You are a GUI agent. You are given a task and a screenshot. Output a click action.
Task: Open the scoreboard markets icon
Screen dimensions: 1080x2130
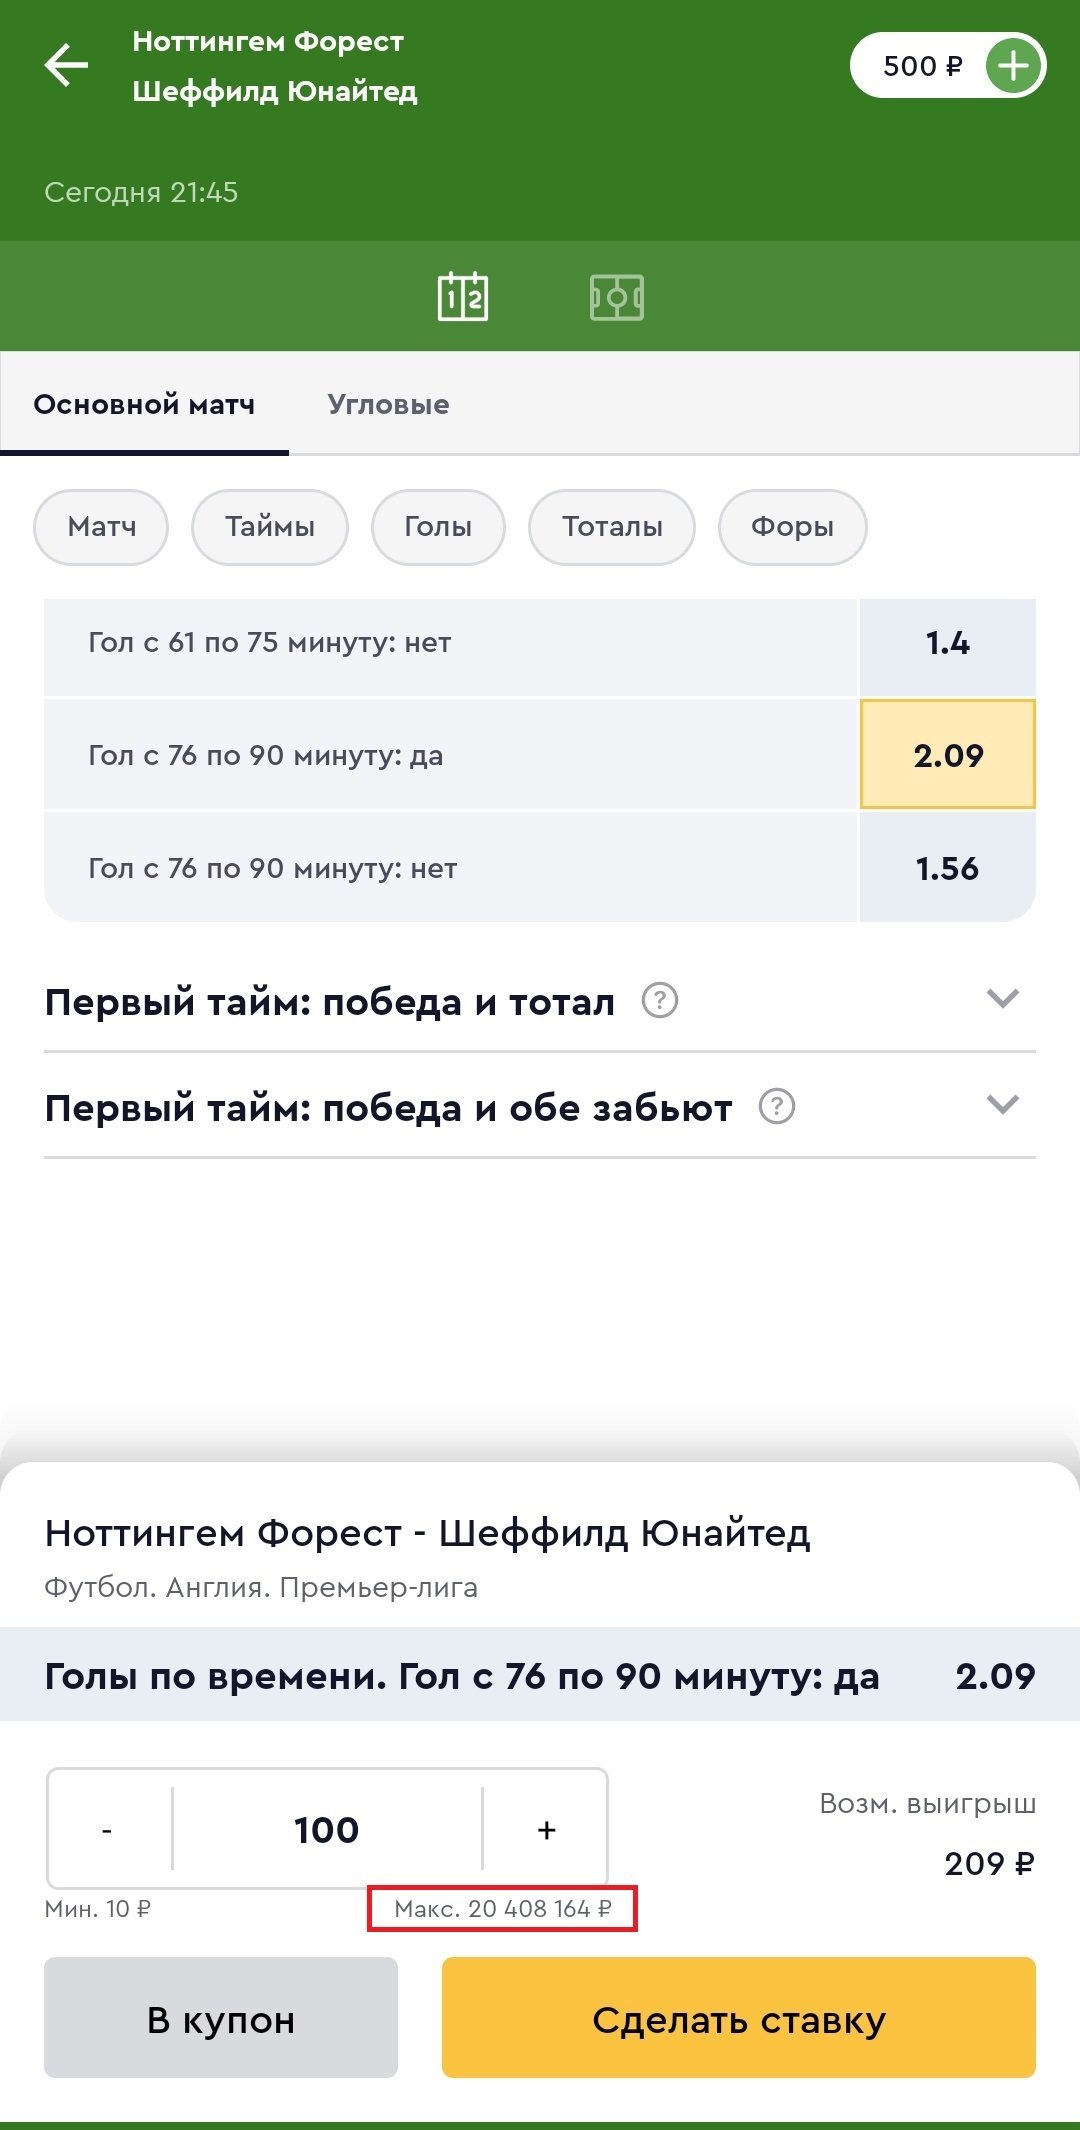click(x=463, y=297)
